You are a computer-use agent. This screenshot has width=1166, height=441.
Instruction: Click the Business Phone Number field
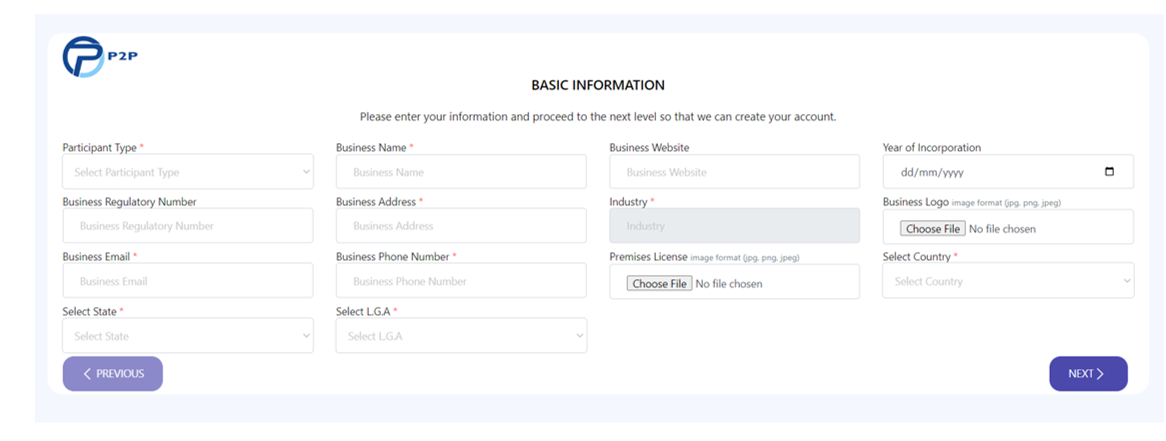point(461,281)
